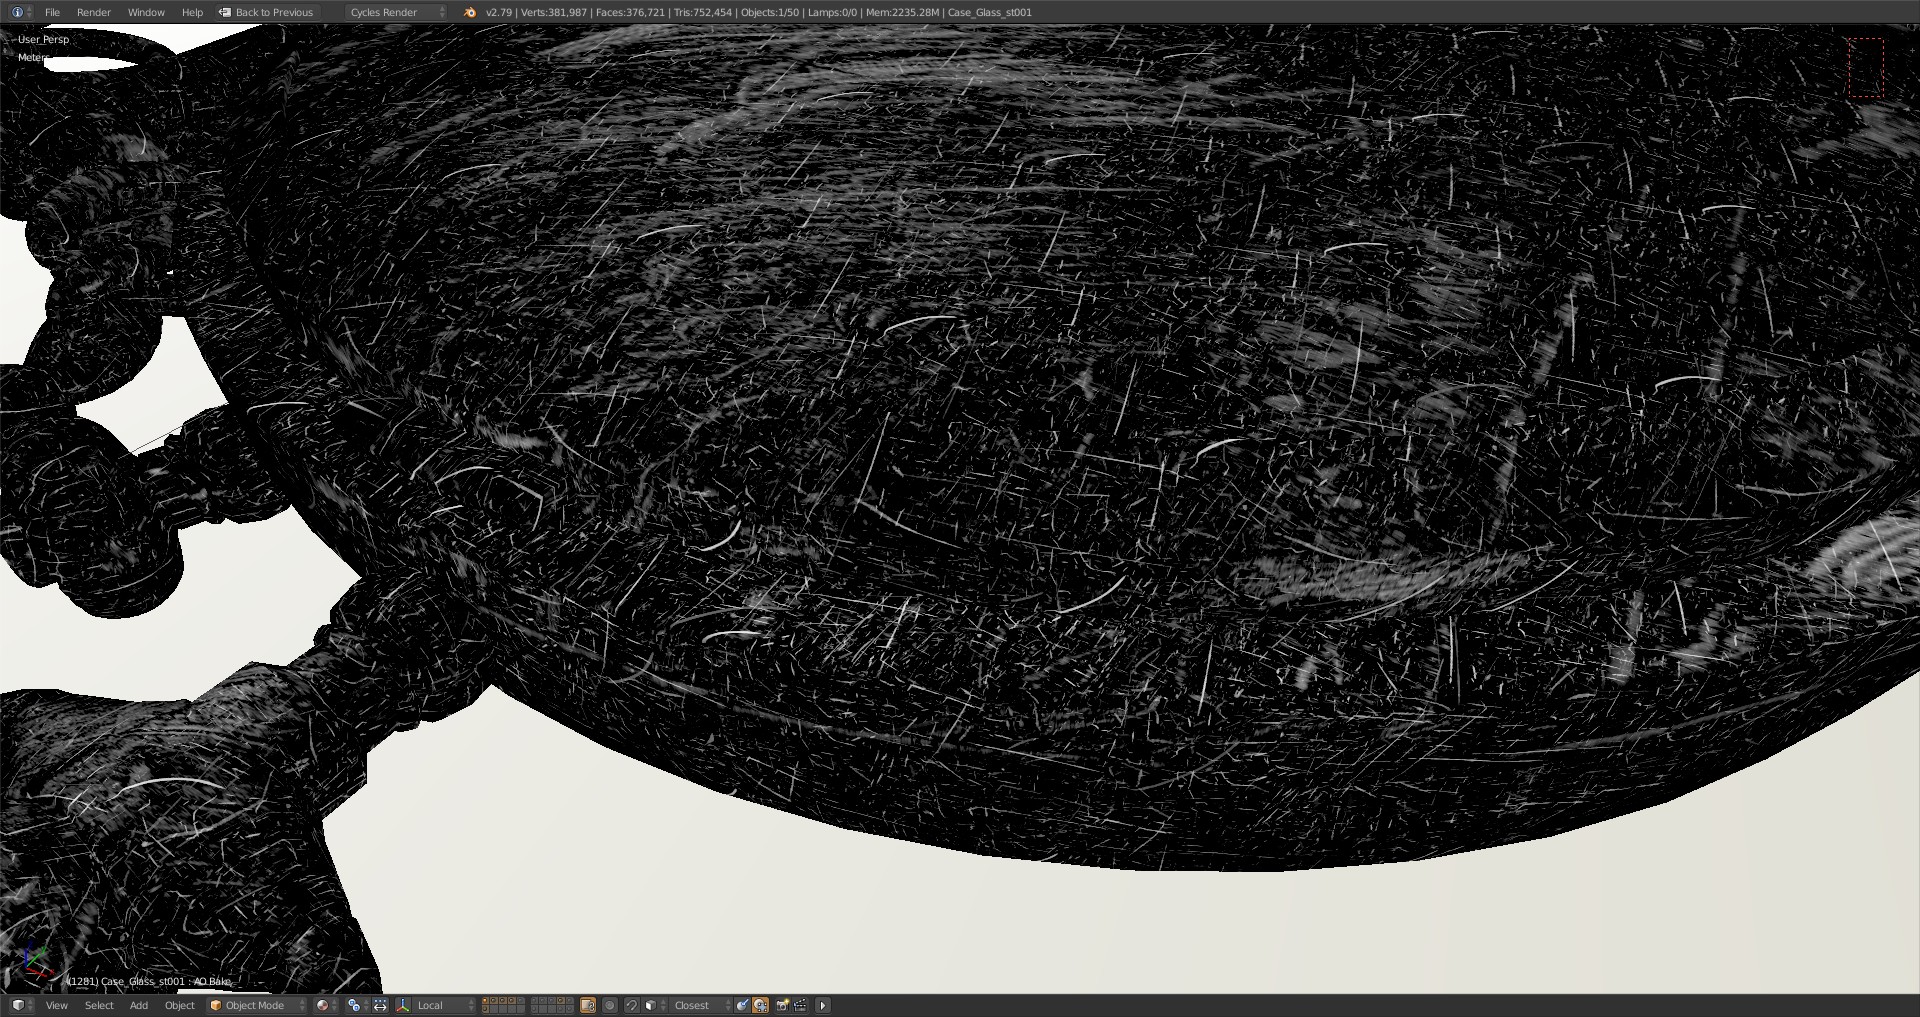Toggle proportional editing mode button
The height and width of the screenshot is (1017, 1920).
tap(610, 1005)
